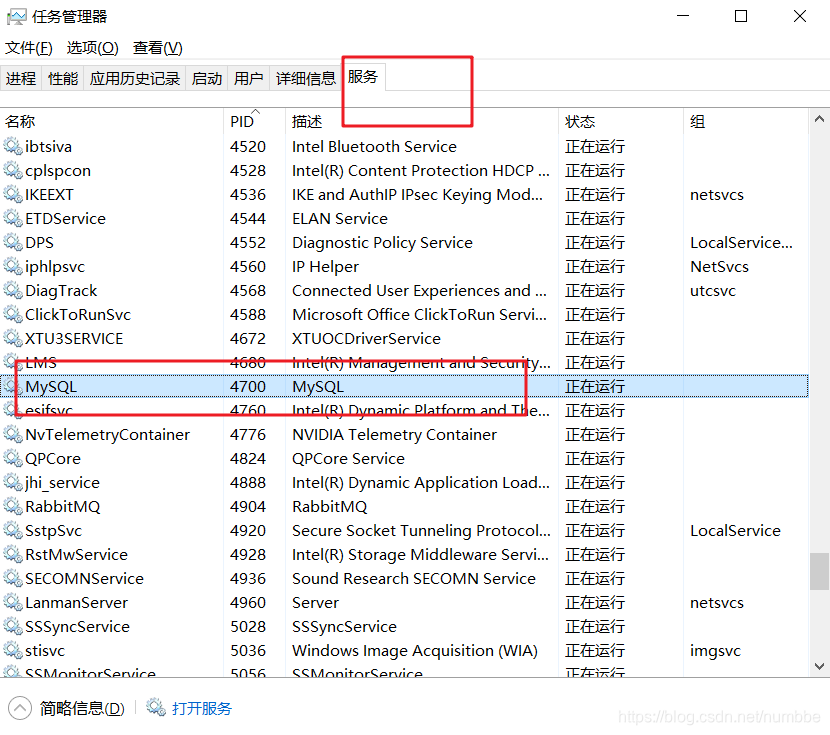The image size is (830, 735).
Task: Click the "Intel Bluetooth Service" description
Action: (374, 147)
